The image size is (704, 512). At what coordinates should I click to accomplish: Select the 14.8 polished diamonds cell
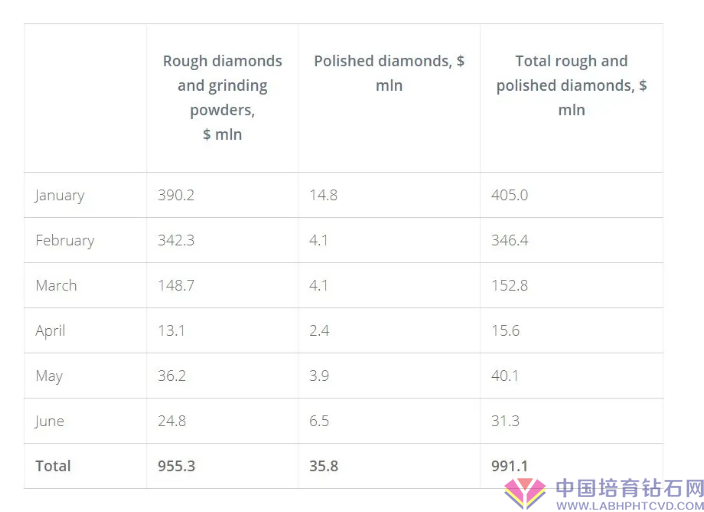(x=323, y=195)
